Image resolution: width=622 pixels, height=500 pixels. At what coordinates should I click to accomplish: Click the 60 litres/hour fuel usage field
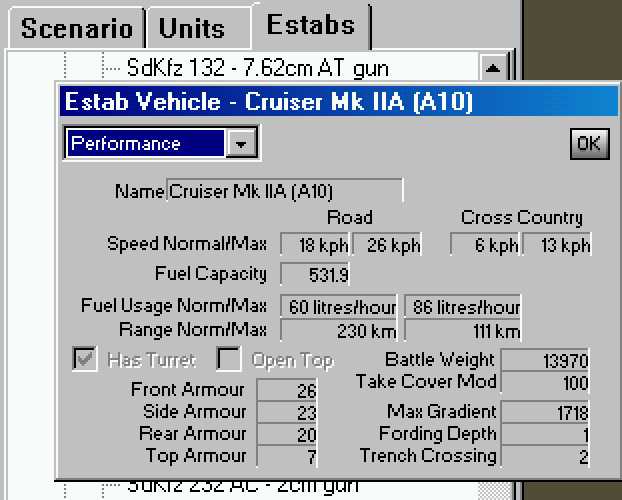pos(338,307)
